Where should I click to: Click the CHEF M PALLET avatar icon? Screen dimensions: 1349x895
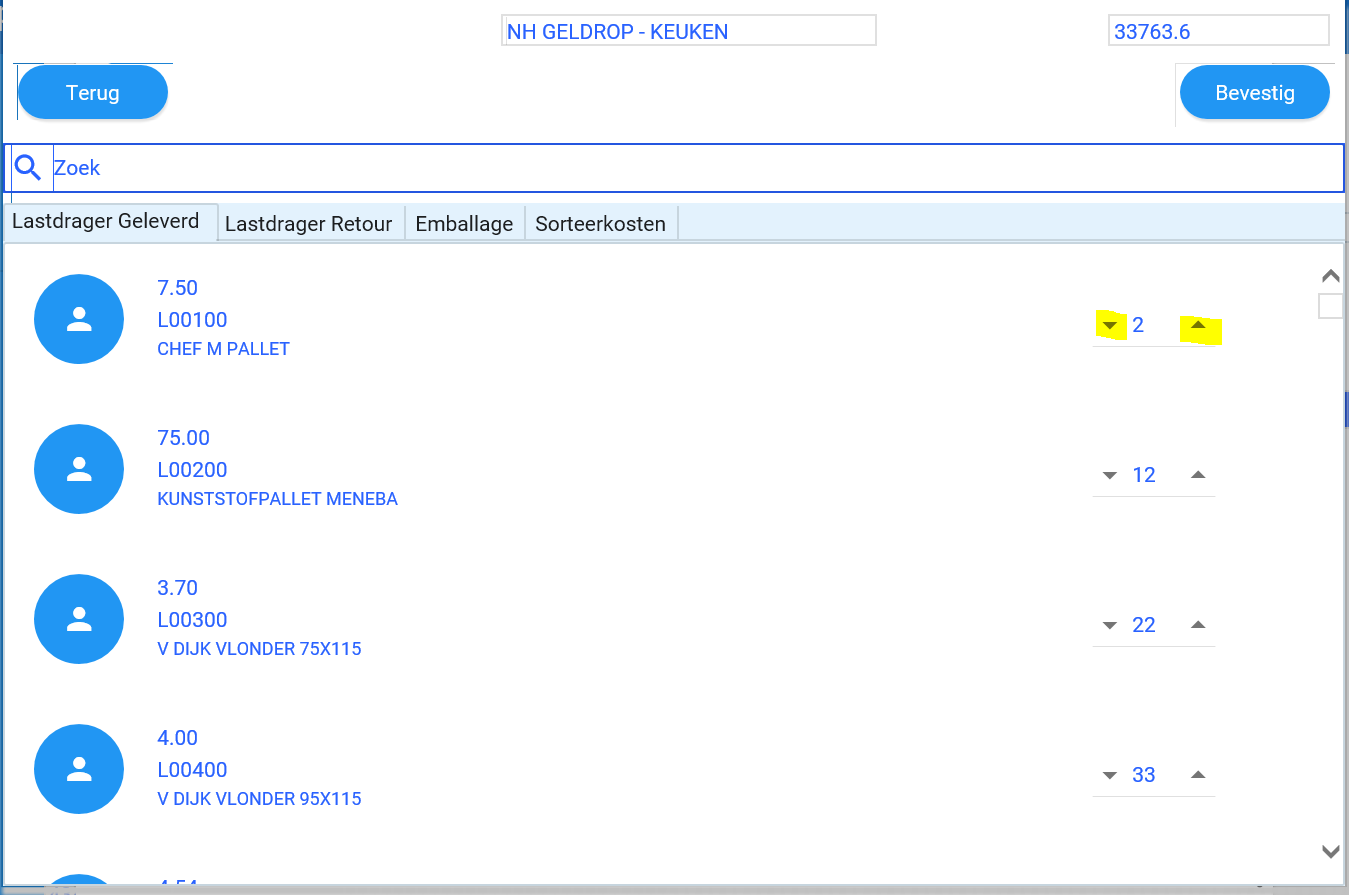[x=79, y=319]
